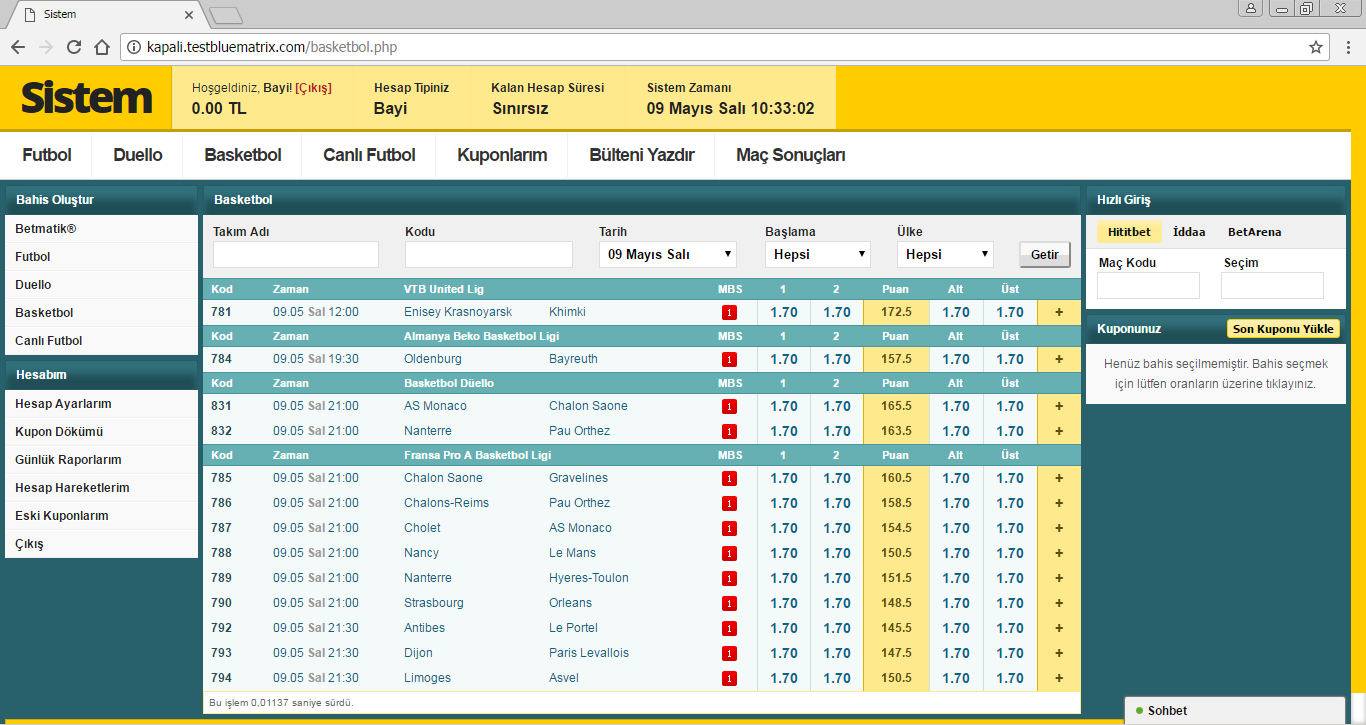Click the 160.5 Puan value cell
The height and width of the screenshot is (725, 1366).
point(896,478)
